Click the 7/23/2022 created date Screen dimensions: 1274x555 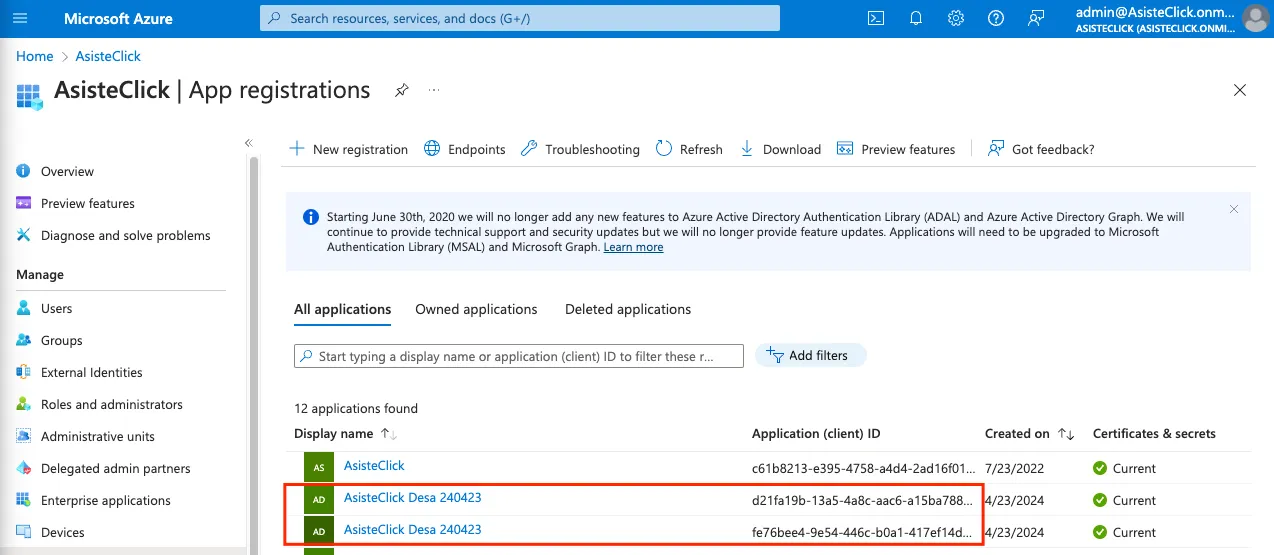pyautogui.click(x=1014, y=468)
